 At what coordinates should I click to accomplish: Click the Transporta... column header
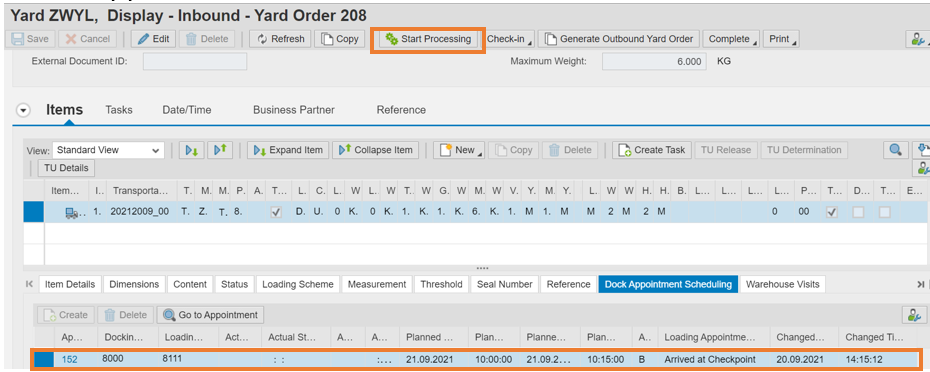pyautogui.click(x=141, y=190)
